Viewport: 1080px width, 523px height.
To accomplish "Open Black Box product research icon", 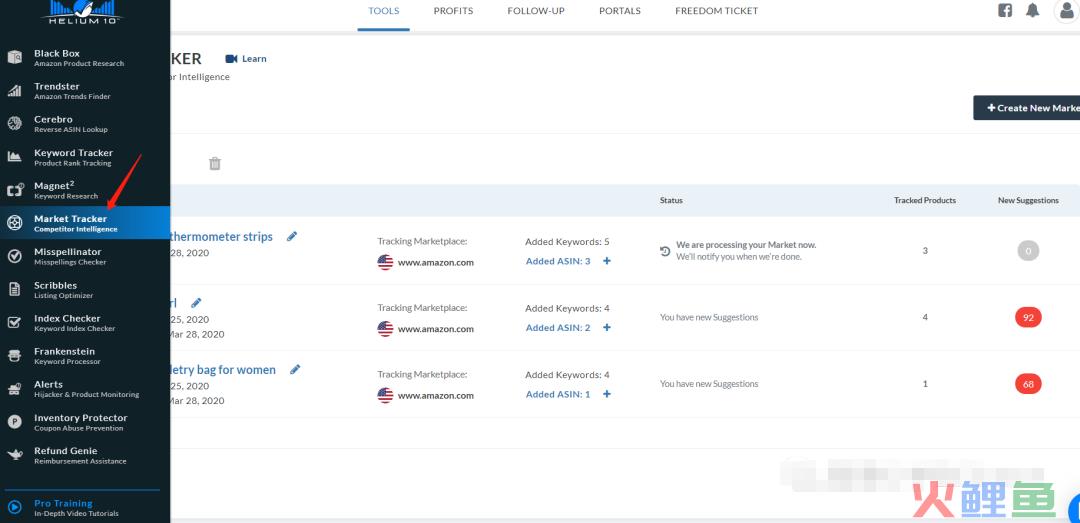I will [x=14, y=57].
